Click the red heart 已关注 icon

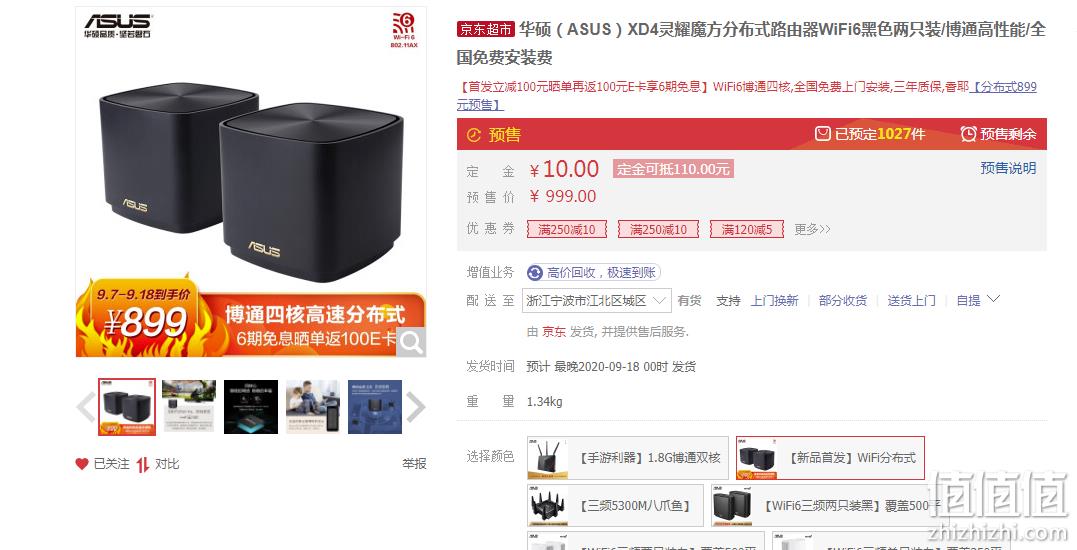(x=82, y=464)
